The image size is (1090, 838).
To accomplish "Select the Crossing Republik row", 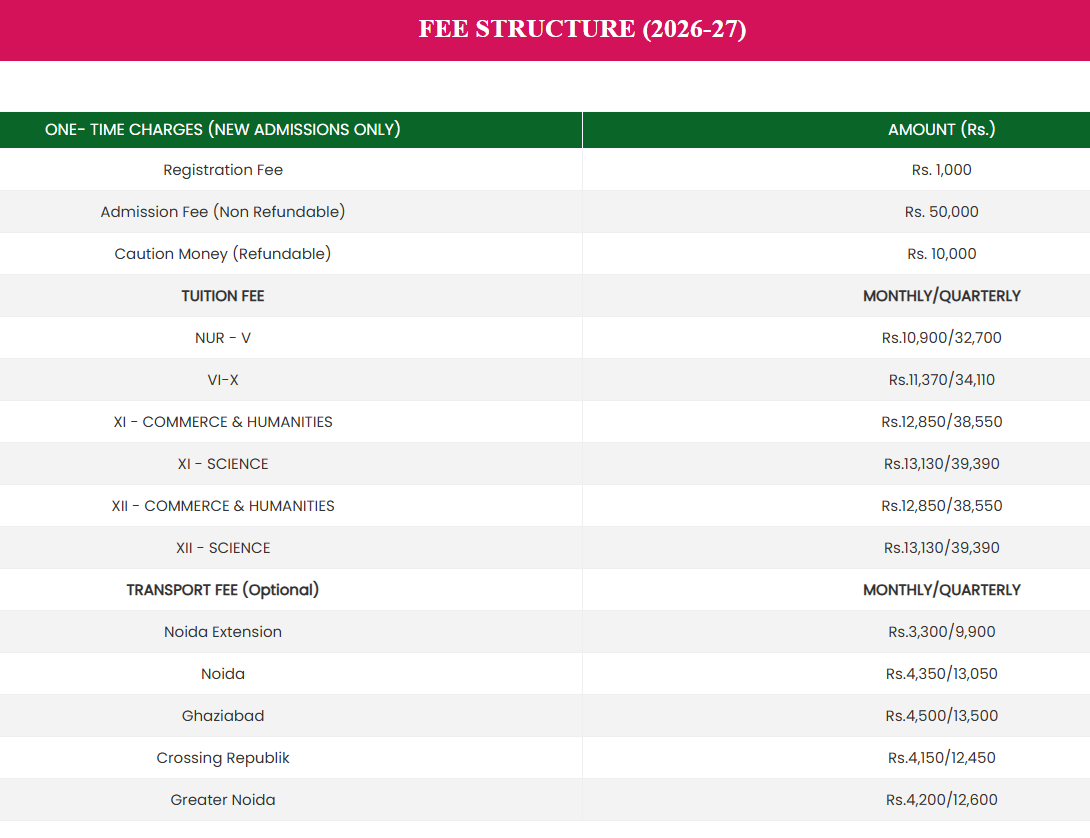I will [222, 758].
